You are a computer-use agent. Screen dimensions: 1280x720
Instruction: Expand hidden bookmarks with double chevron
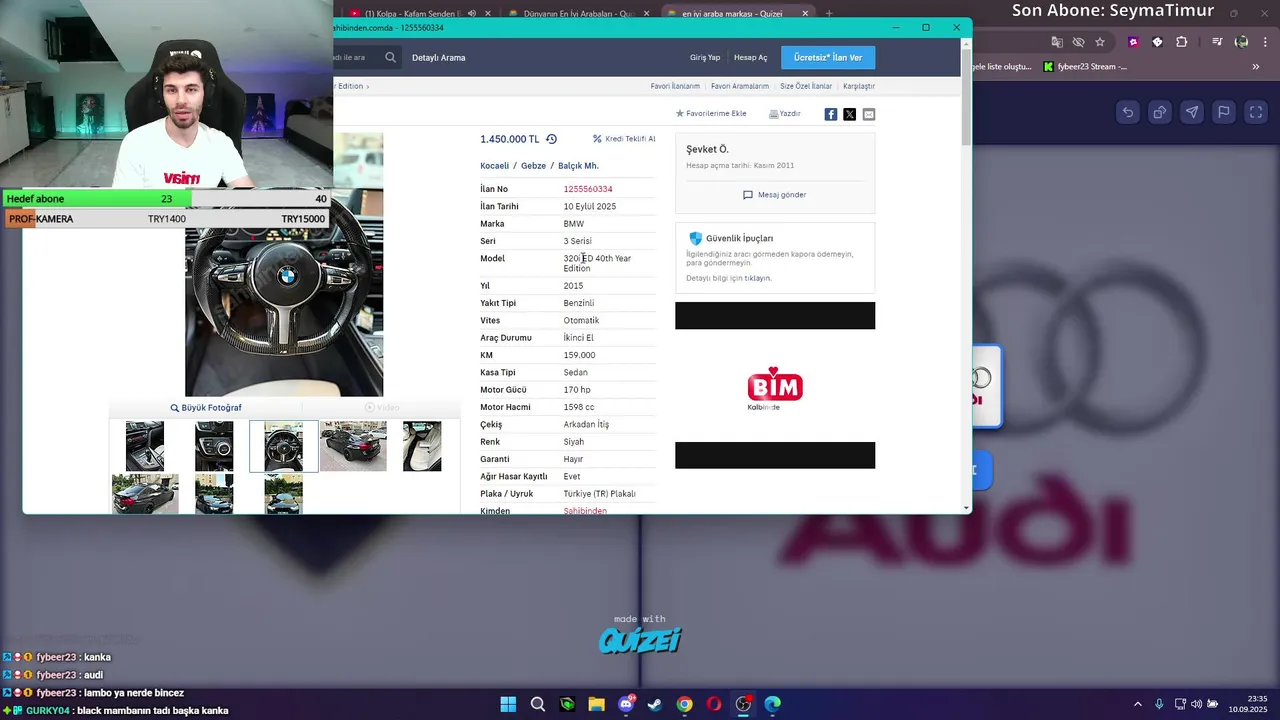[x=1256, y=67]
